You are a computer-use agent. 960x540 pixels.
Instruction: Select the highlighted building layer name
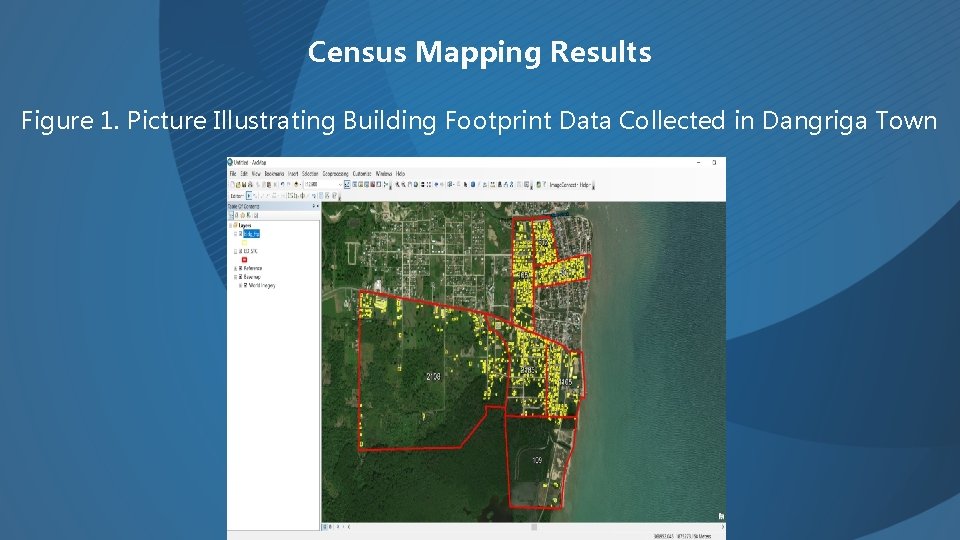click(252, 234)
